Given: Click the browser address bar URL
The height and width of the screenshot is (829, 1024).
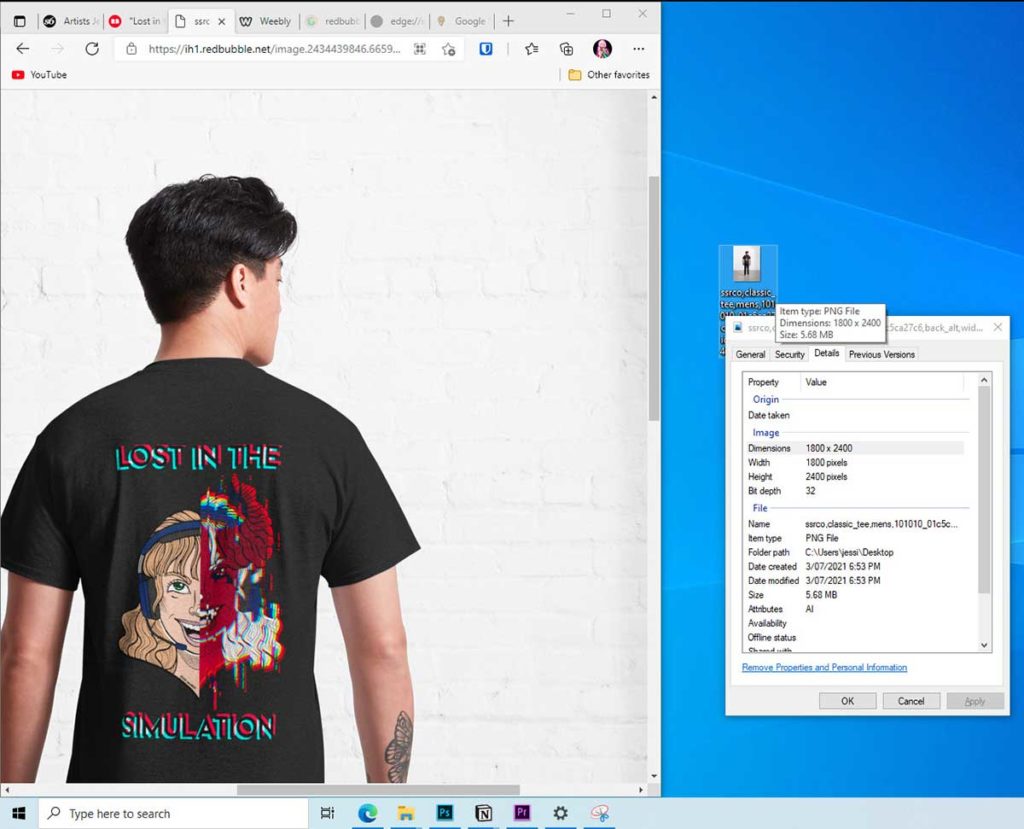Looking at the screenshot, I should (274, 49).
